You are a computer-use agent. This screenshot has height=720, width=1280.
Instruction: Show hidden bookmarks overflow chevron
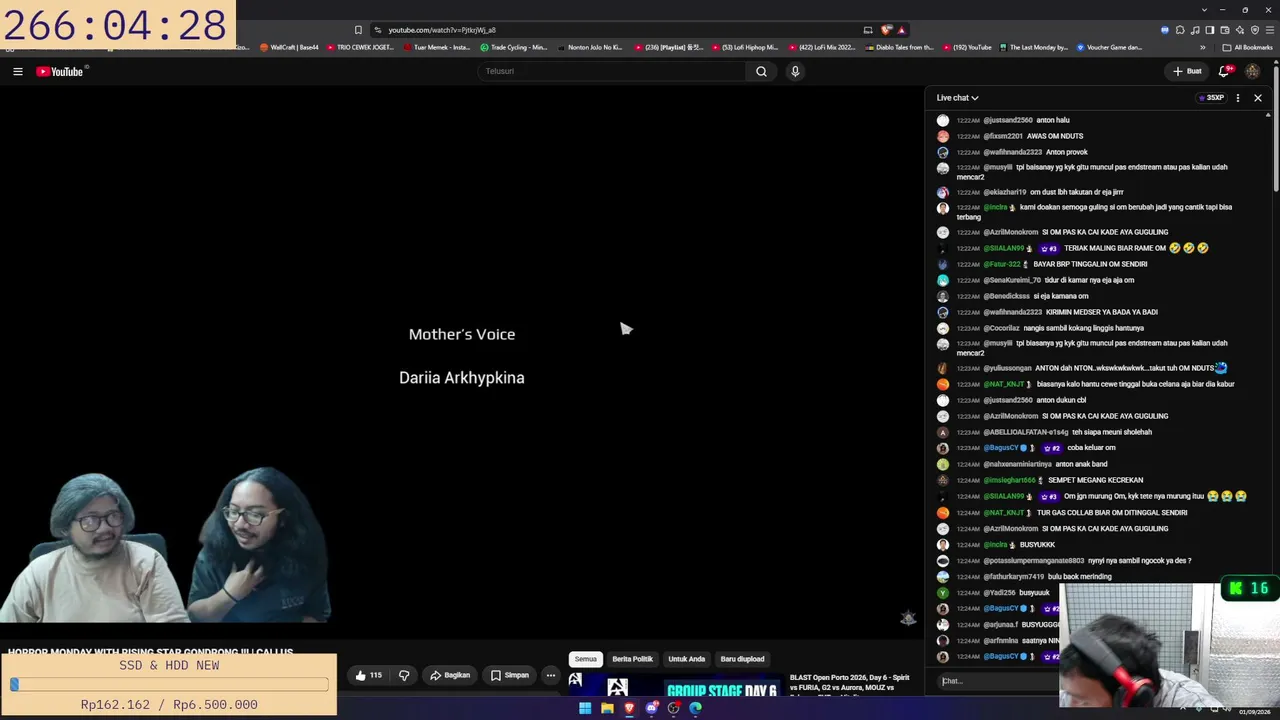(x=1203, y=47)
